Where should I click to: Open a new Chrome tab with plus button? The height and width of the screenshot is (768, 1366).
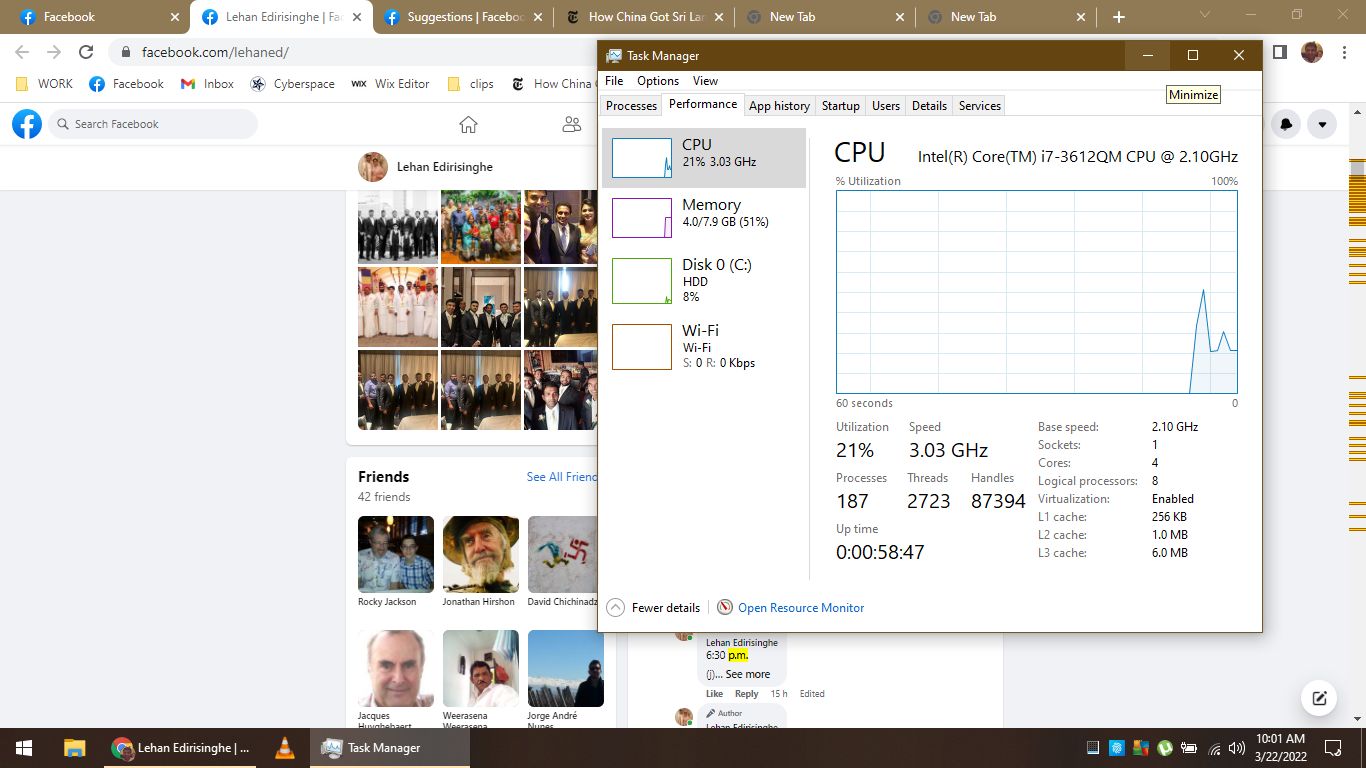coord(1118,17)
